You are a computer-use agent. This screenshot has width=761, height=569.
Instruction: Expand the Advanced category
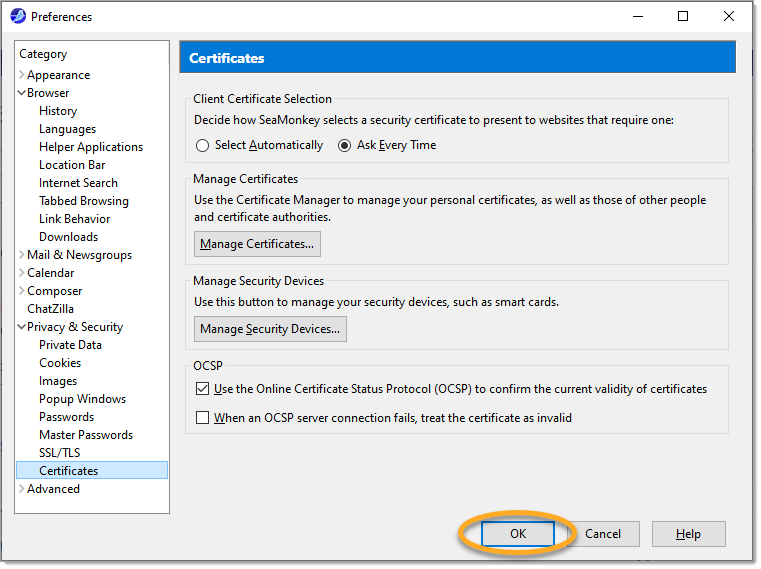point(22,489)
